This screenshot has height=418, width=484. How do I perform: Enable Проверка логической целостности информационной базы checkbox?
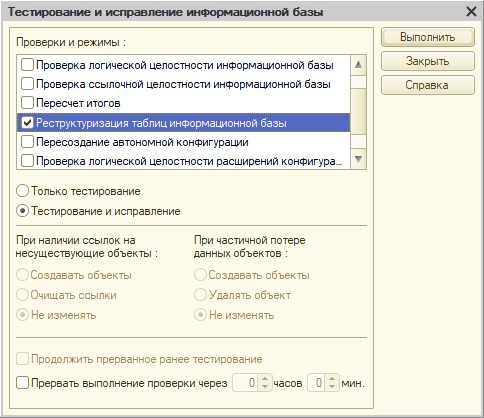(x=27, y=65)
